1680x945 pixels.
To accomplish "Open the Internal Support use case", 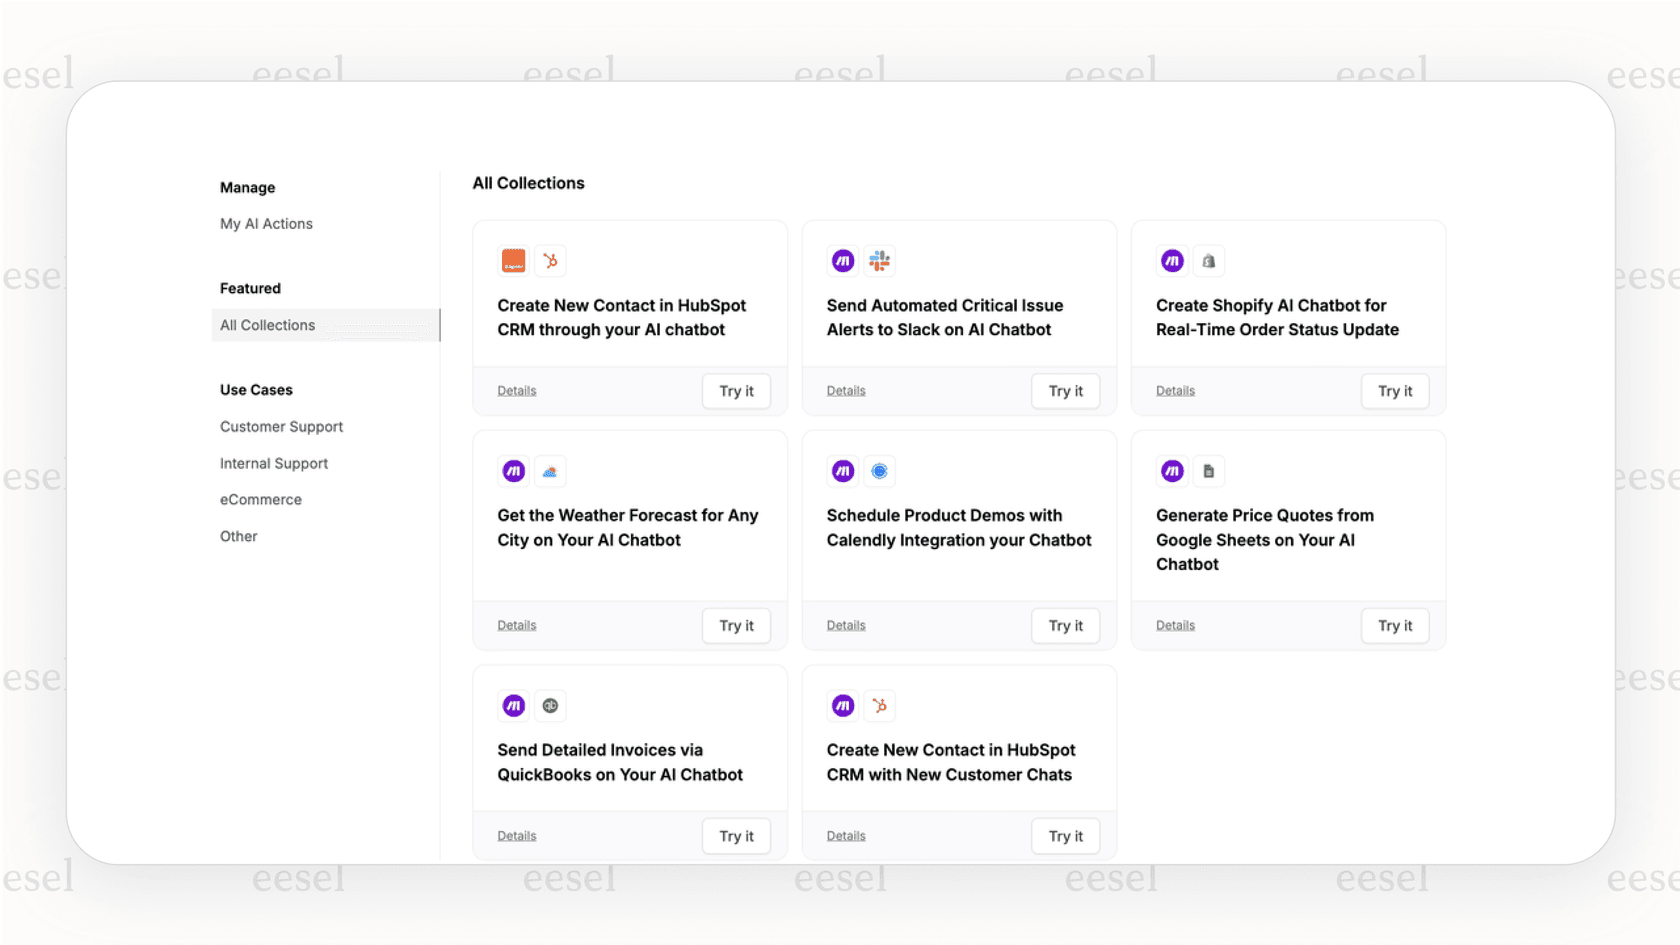I will click(273, 463).
